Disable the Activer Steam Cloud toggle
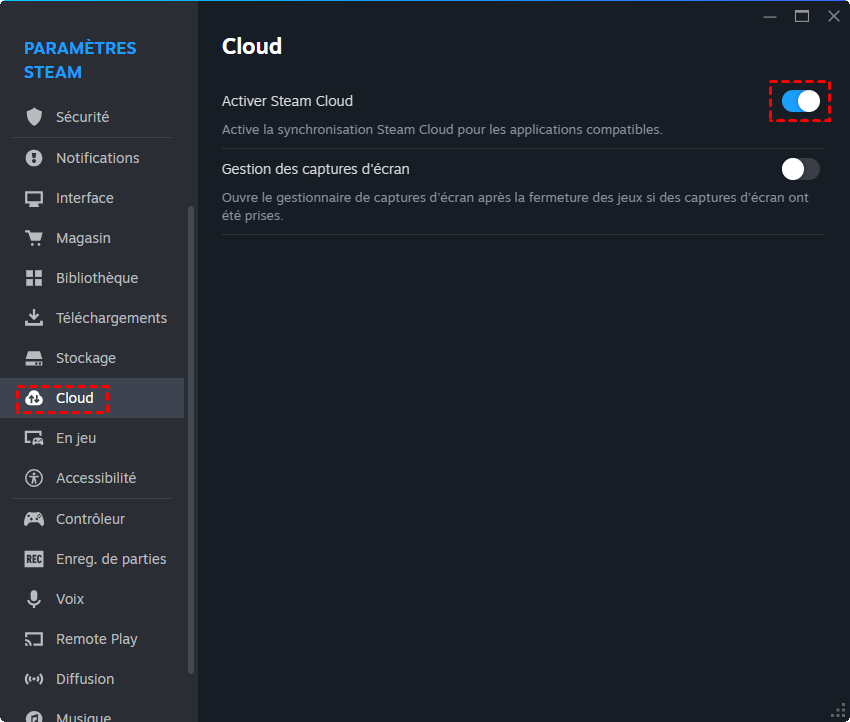The image size is (850, 722). pos(800,101)
